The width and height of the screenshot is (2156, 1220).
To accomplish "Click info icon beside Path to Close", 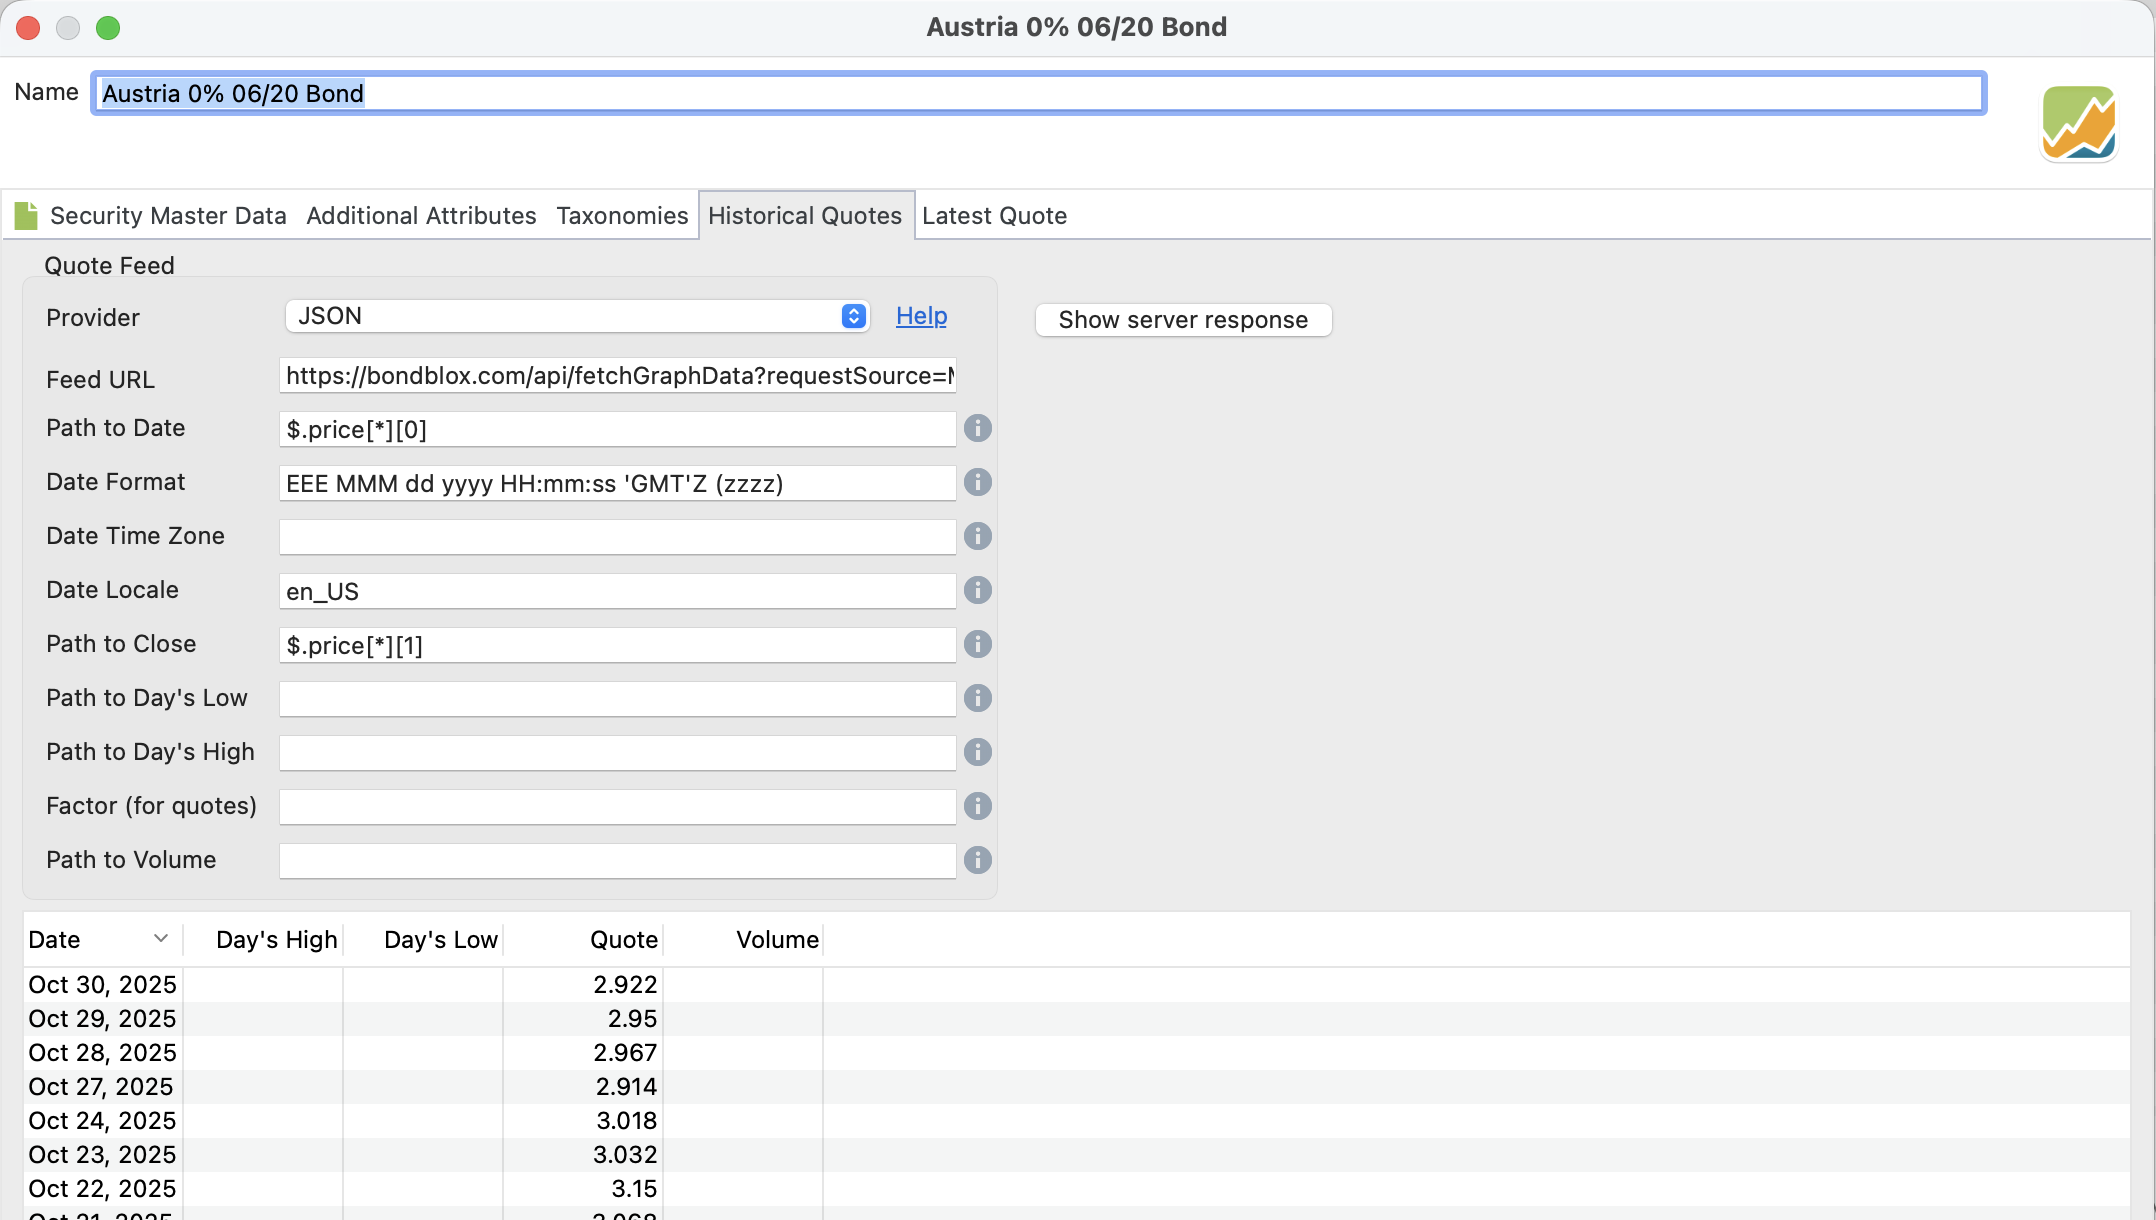I will click(977, 645).
